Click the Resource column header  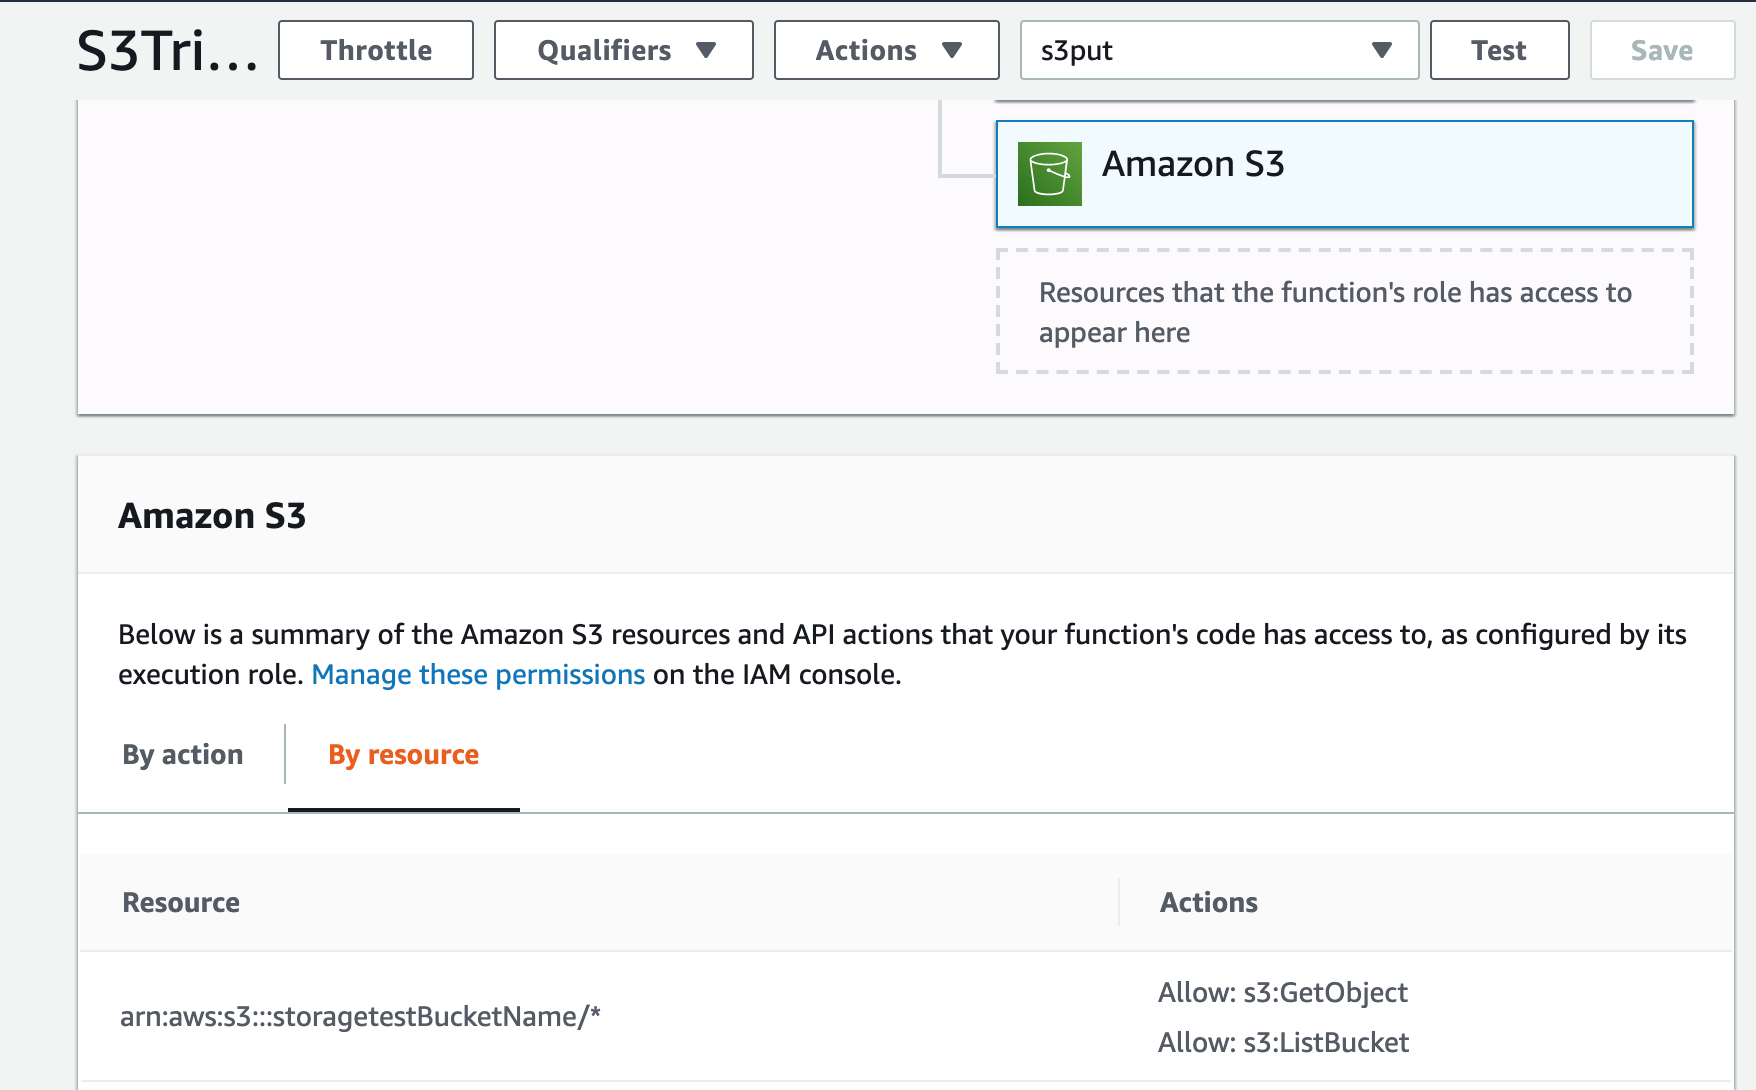pyautogui.click(x=181, y=903)
